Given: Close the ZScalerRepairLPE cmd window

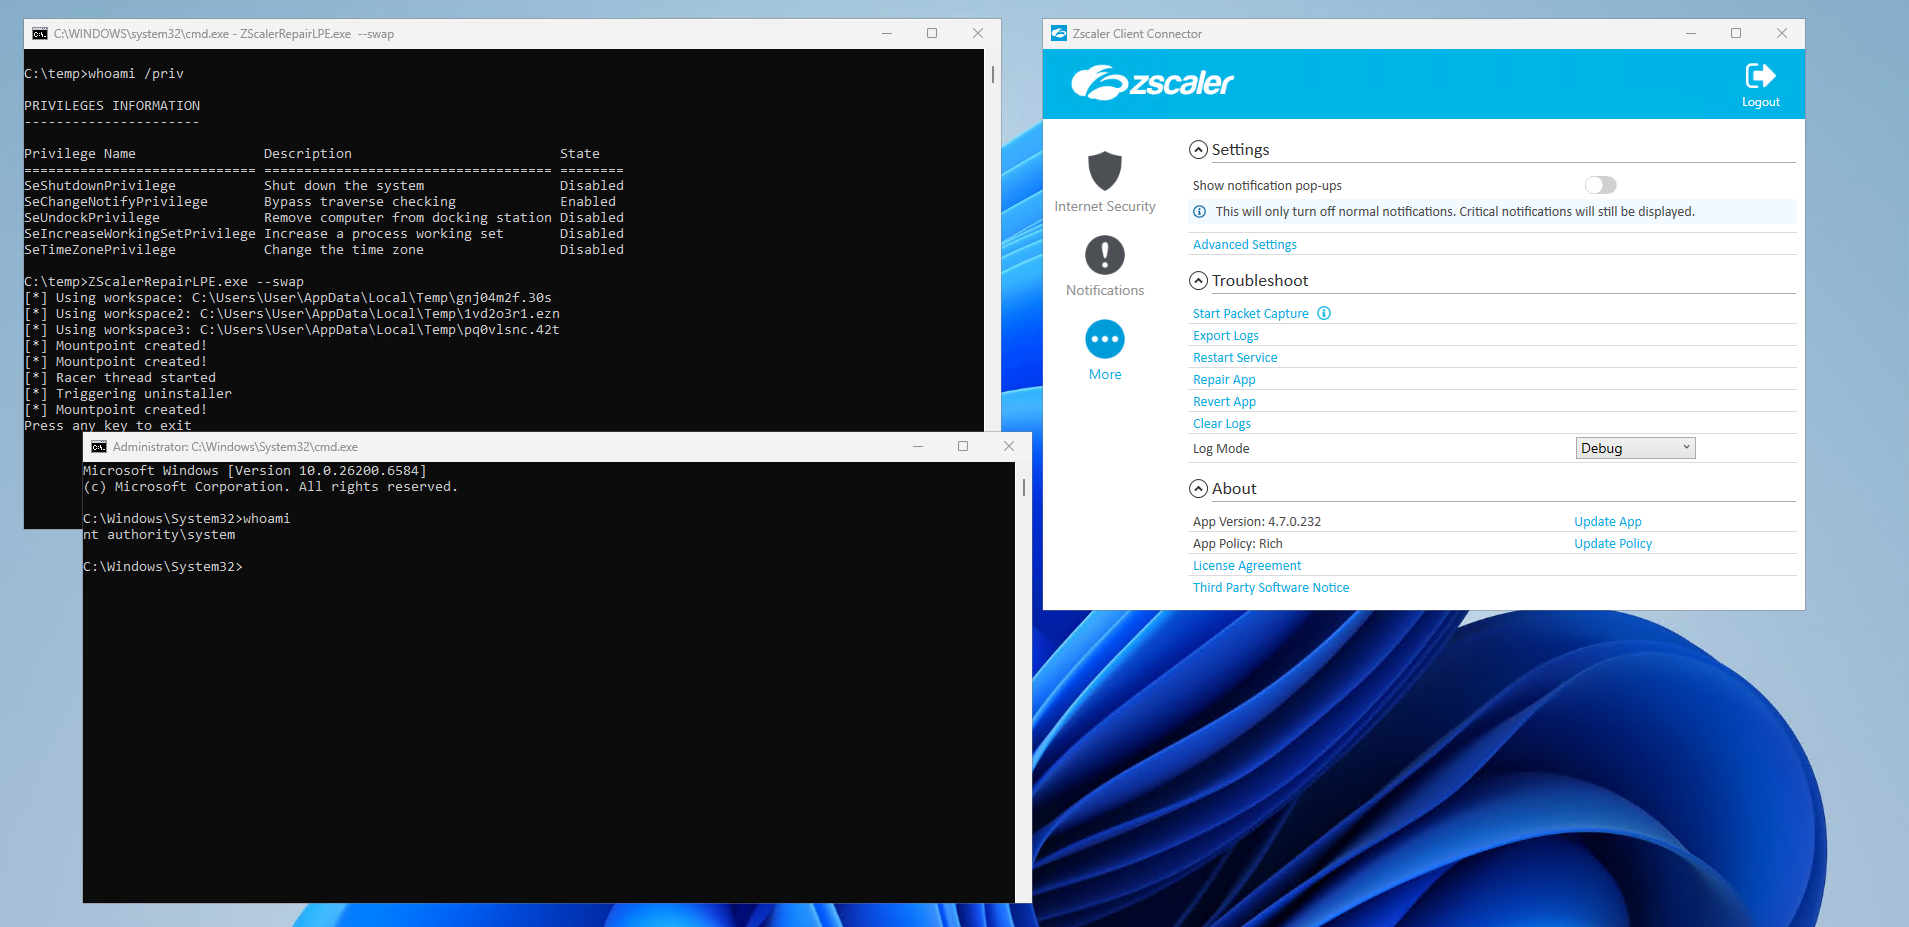Looking at the screenshot, I should [978, 33].
